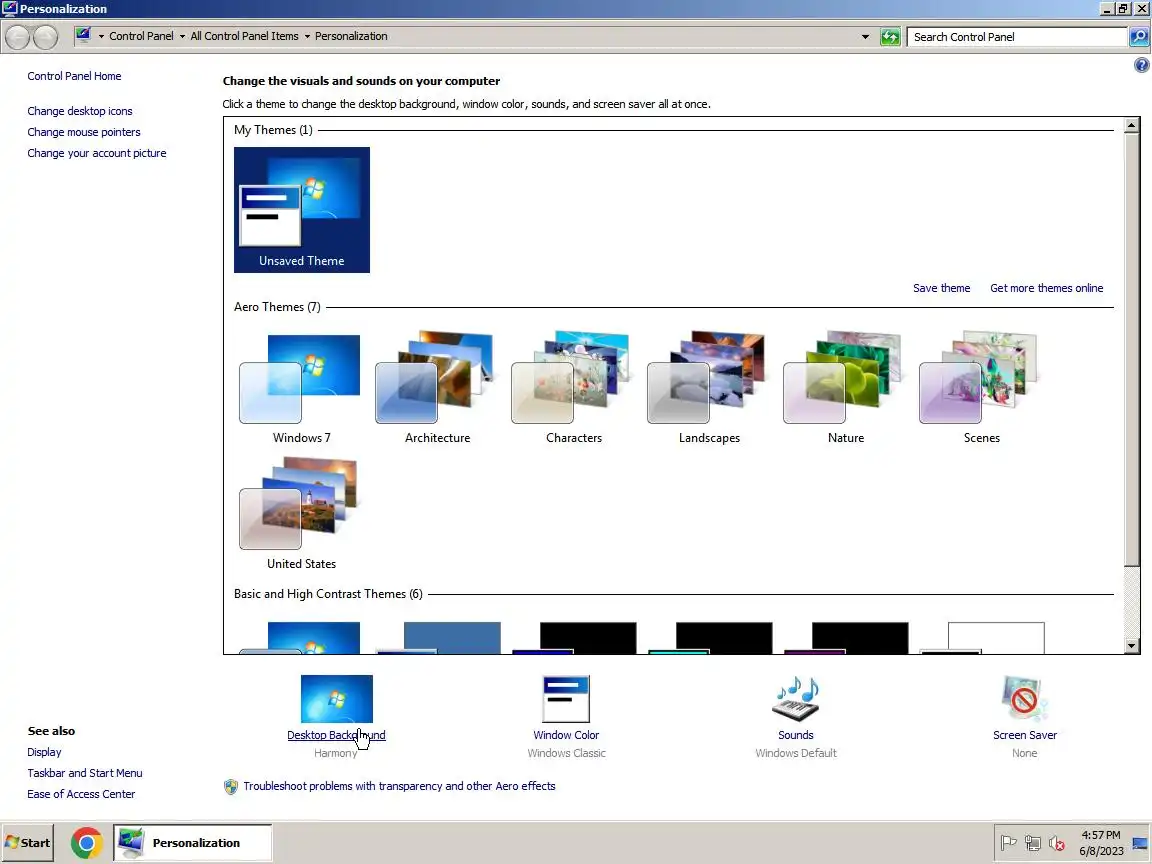Click the Control Panel icon in address bar
This screenshot has width=1152, height=864.
(84, 35)
